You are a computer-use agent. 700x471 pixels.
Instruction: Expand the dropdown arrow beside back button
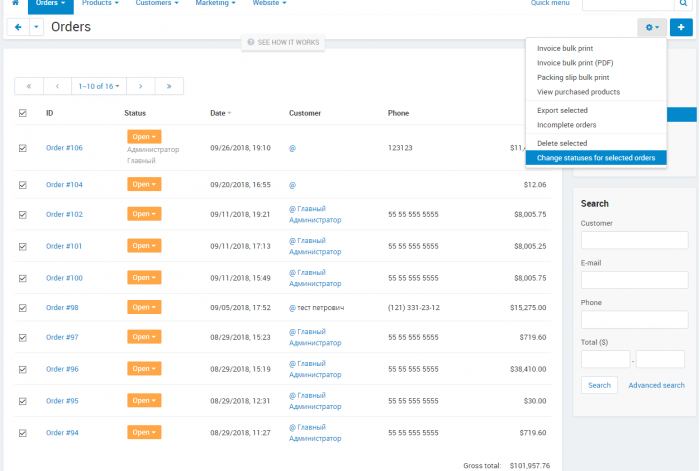[36, 27]
